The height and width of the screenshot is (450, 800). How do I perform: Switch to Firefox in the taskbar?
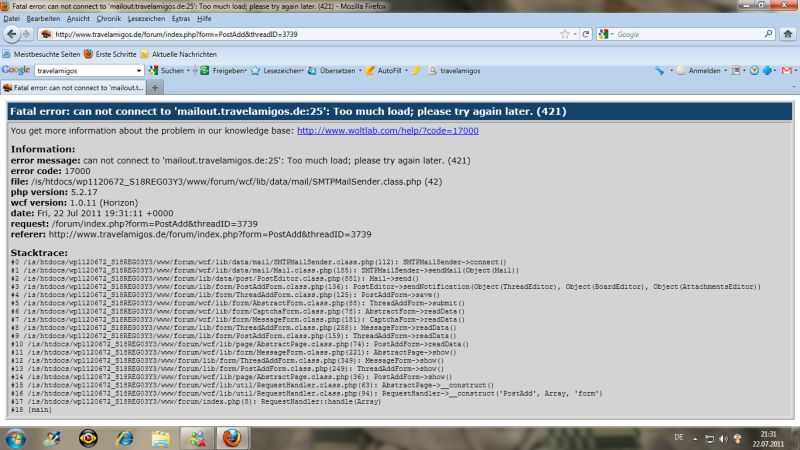coord(232,438)
